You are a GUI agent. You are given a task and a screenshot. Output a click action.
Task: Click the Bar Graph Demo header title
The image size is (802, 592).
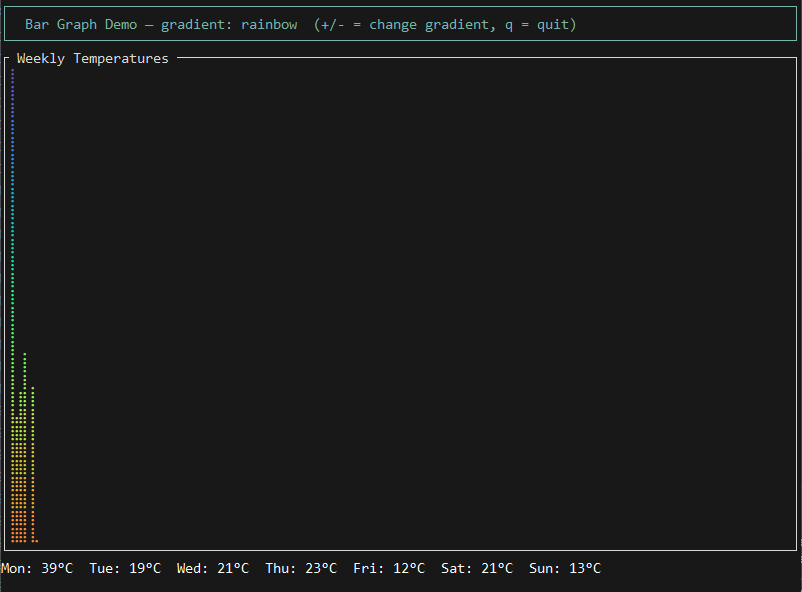81,24
